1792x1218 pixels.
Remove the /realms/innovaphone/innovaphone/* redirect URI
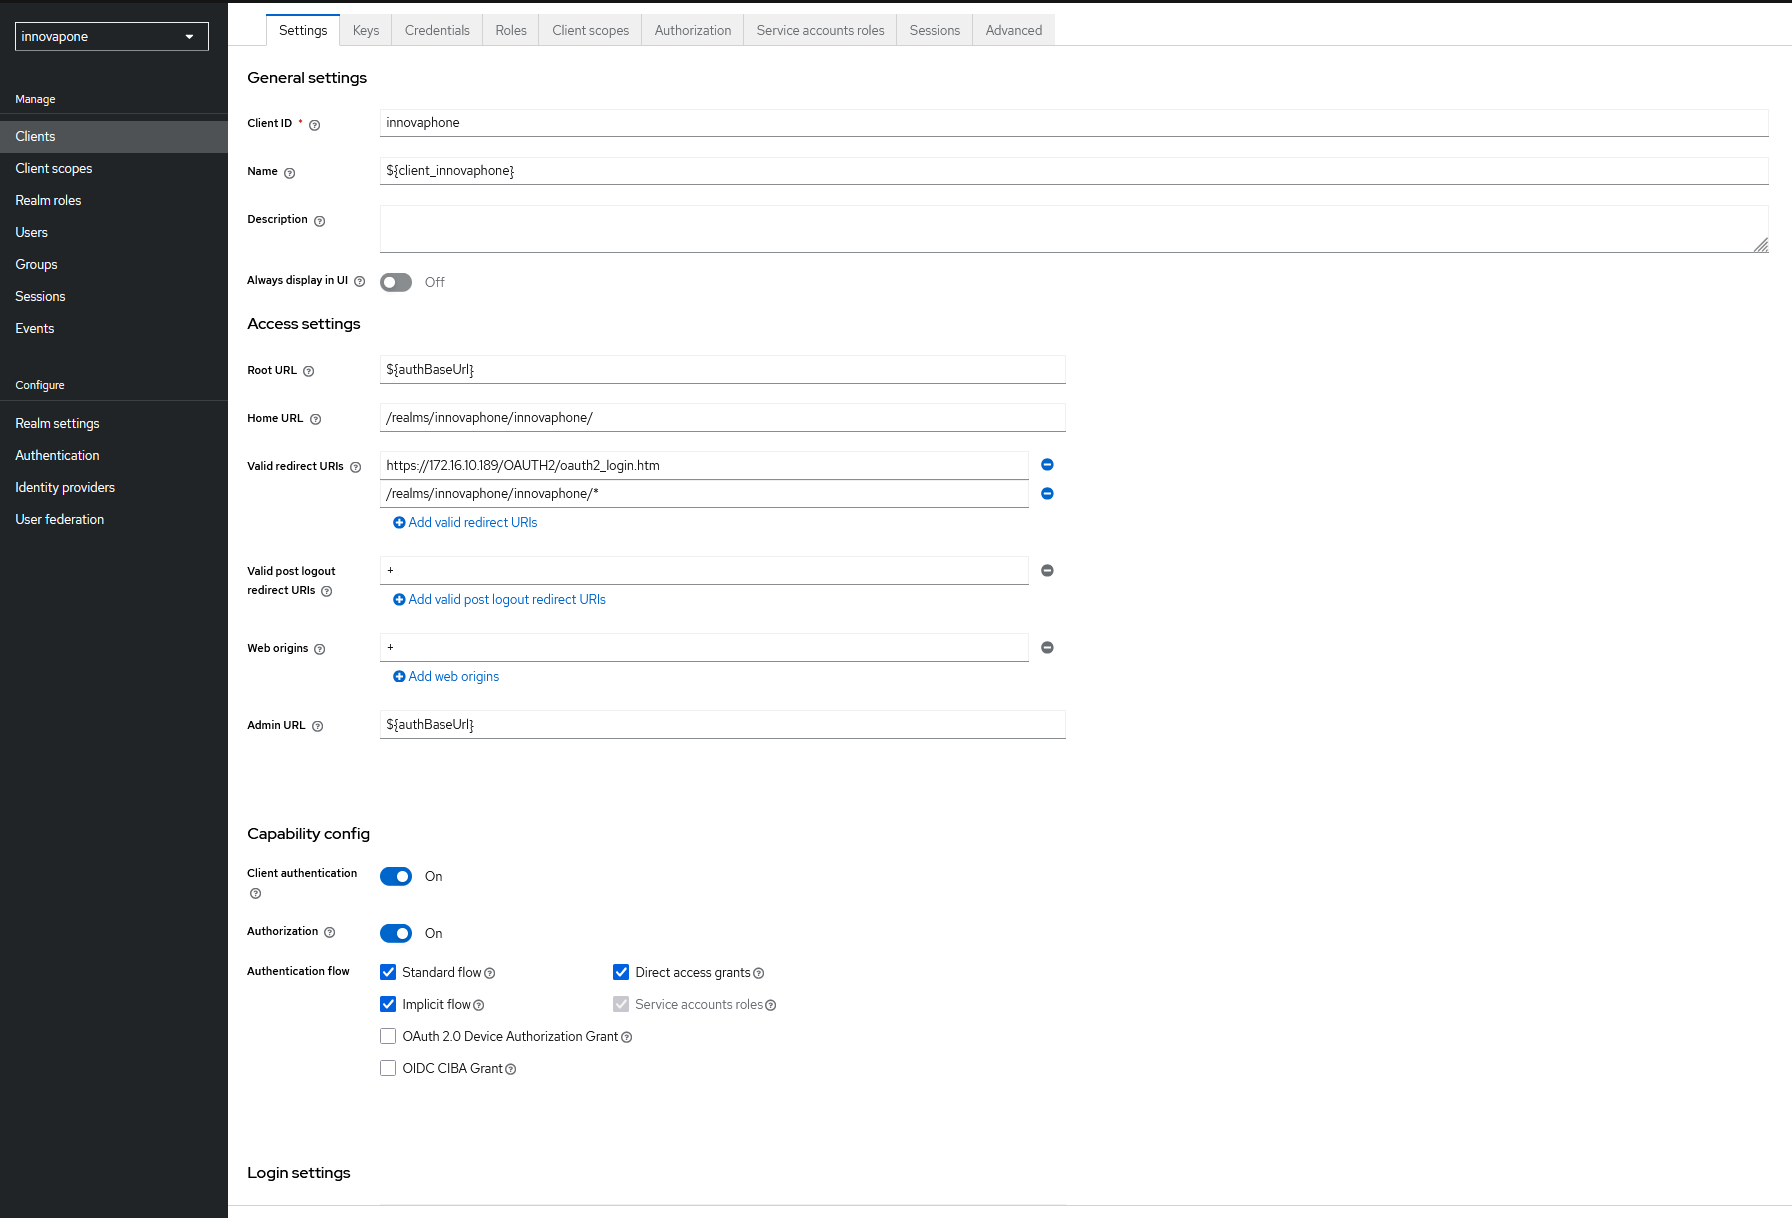(1047, 494)
